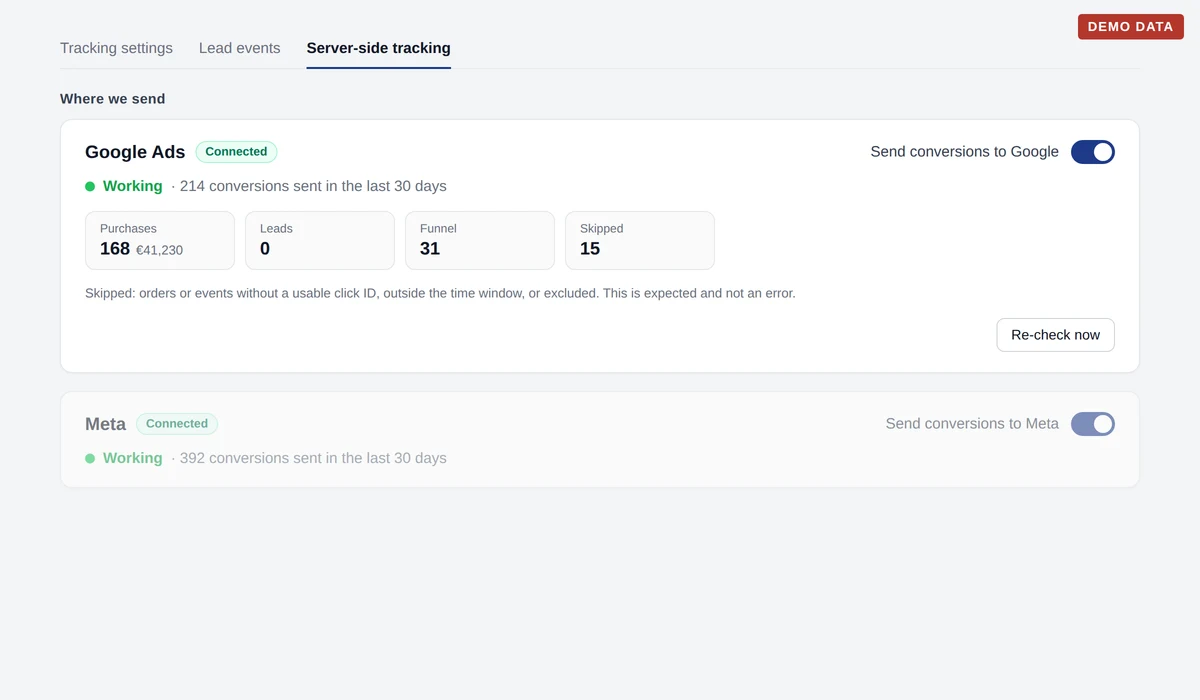Click the 'Where we send' heading
Screen dimensions: 1200x700
(x=113, y=99)
